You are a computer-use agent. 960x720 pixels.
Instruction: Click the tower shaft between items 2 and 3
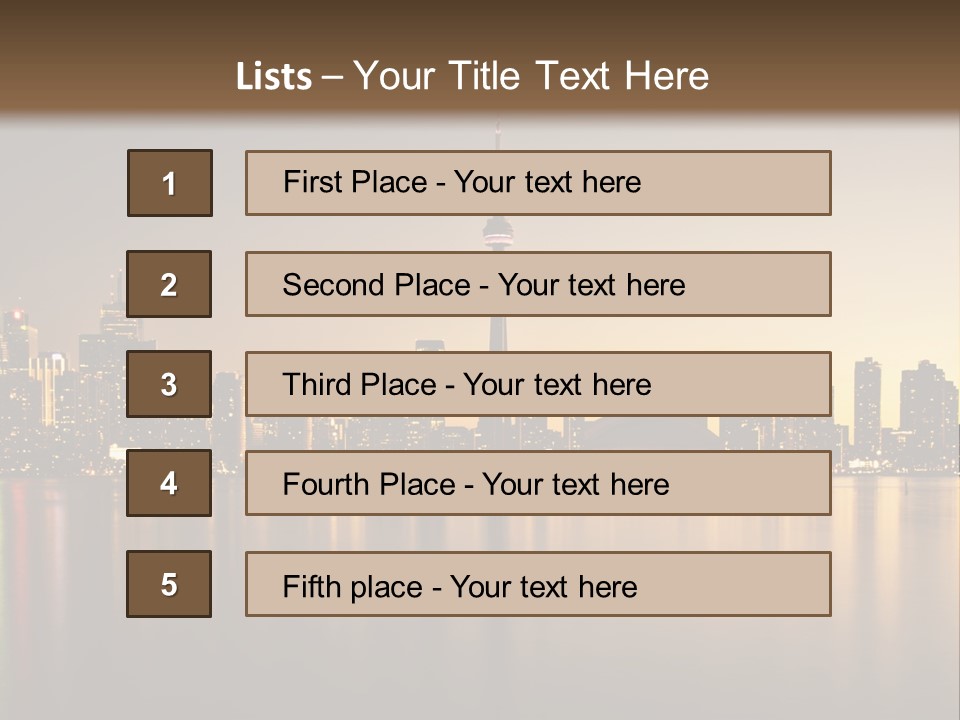coord(497,334)
